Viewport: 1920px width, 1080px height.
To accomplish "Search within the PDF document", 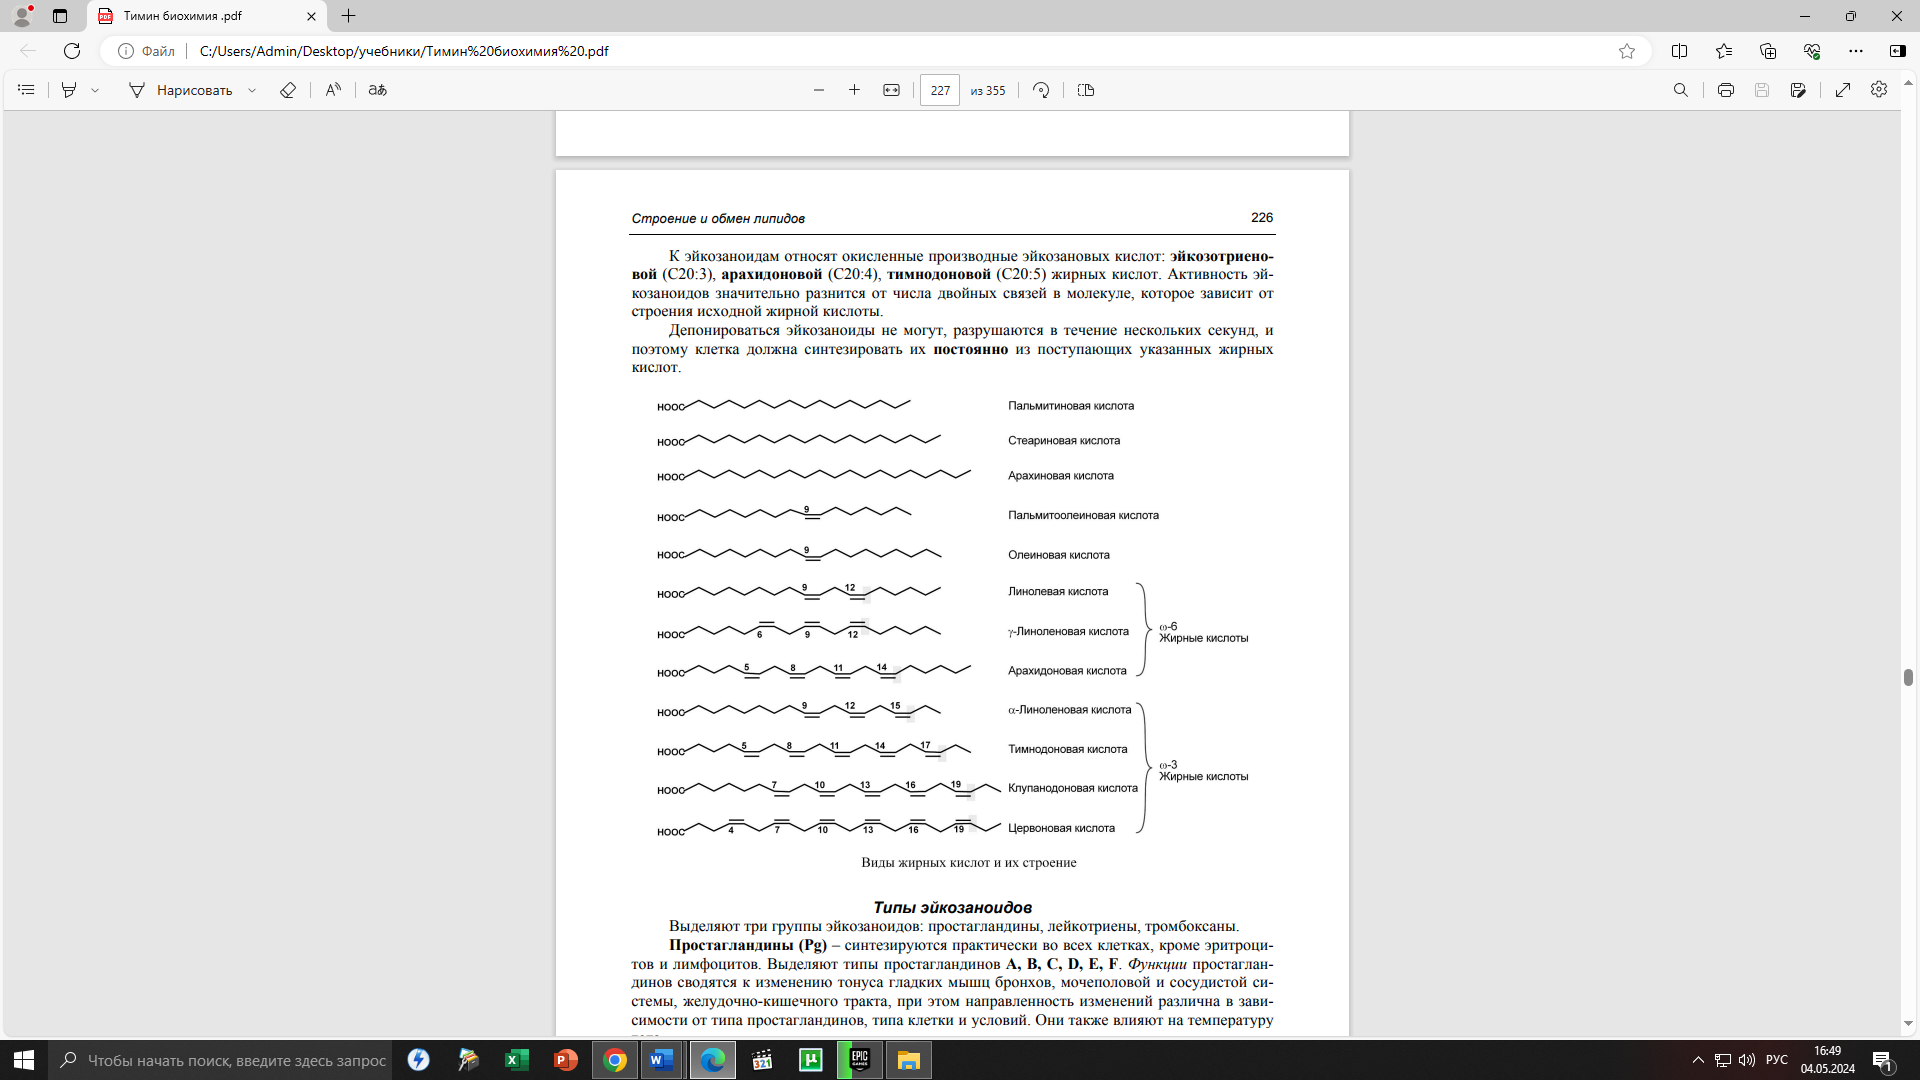I will (x=1681, y=90).
